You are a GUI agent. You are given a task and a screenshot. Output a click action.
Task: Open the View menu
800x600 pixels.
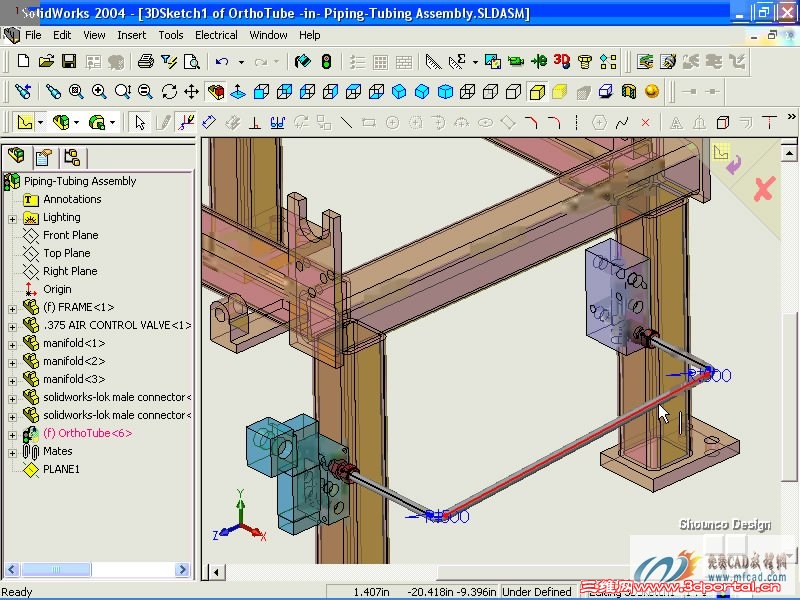coord(94,35)
